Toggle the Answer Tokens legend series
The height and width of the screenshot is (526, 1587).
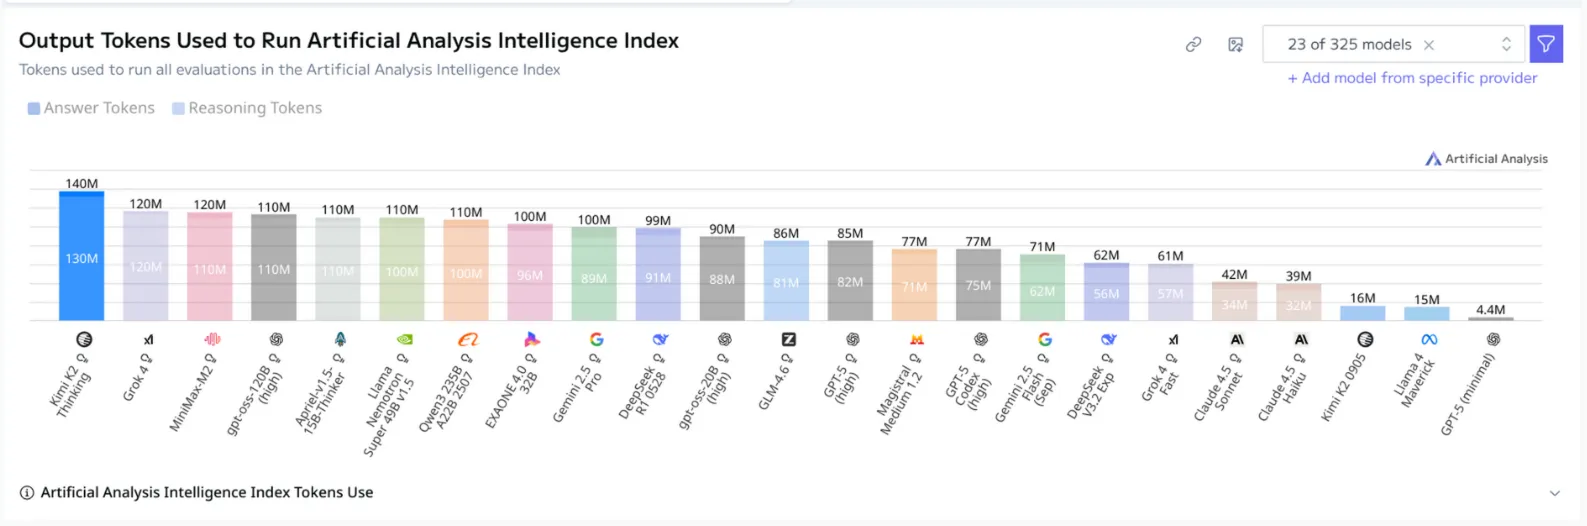91,108
